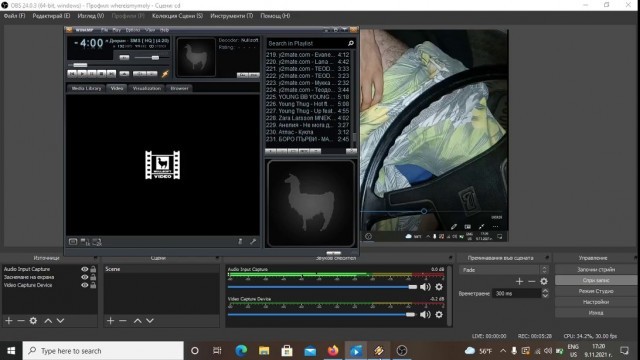The height and width of the screenshot is (360, 640).
Task: Remove the scene transition with minus icon
Action: [531, 281]
